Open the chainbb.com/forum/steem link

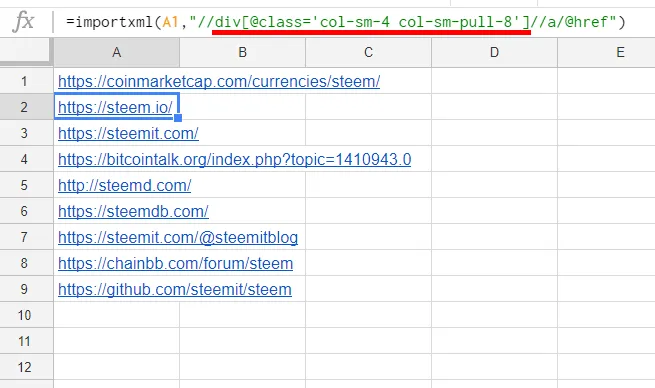pyautogui.click(x=175, y=263)
